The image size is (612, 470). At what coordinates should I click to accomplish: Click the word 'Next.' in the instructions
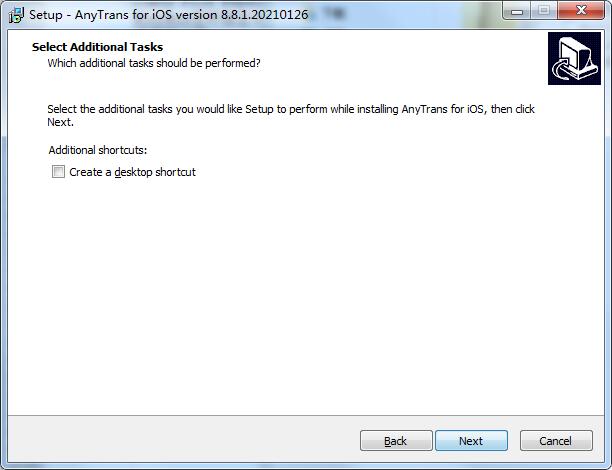(x=61, y=122)
